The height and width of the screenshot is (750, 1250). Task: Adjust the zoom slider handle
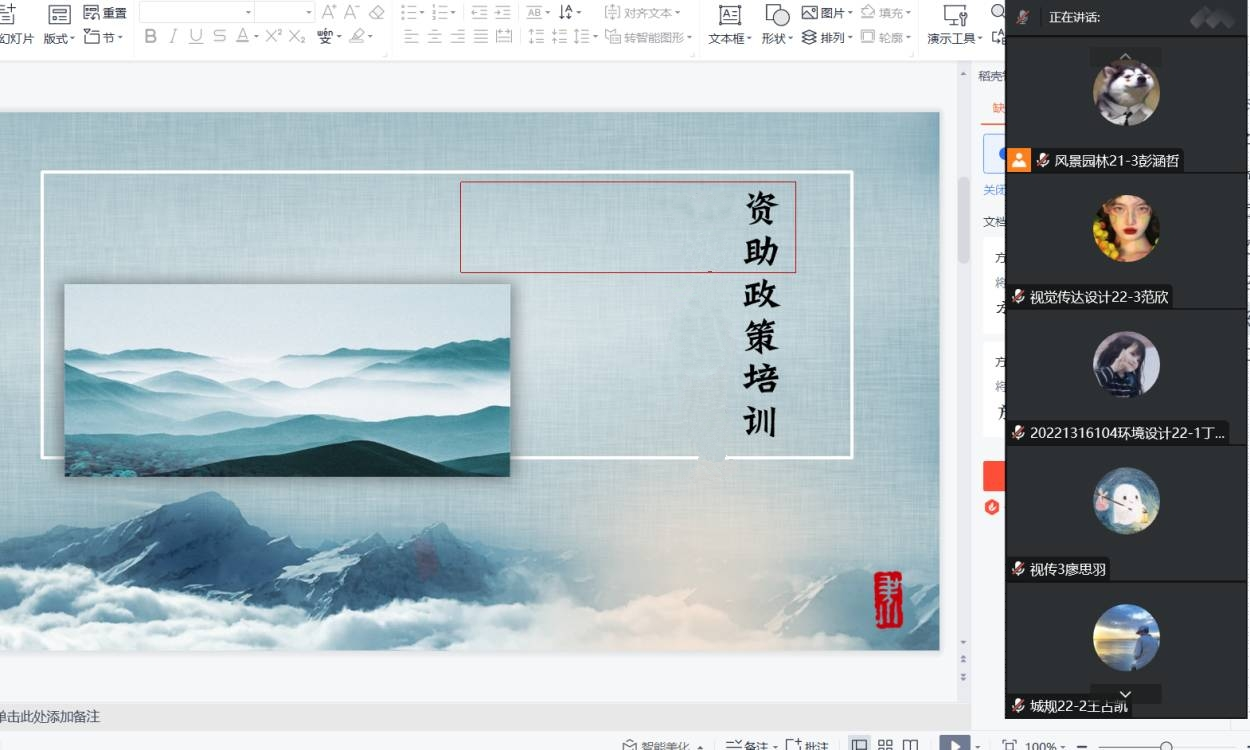1166,746
